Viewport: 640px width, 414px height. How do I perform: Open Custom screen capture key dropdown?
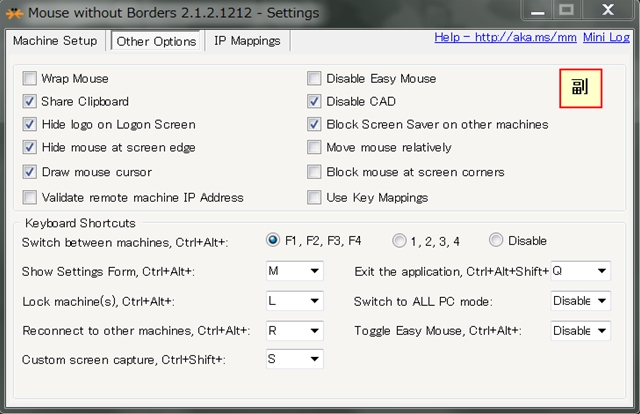click(295, 359)
